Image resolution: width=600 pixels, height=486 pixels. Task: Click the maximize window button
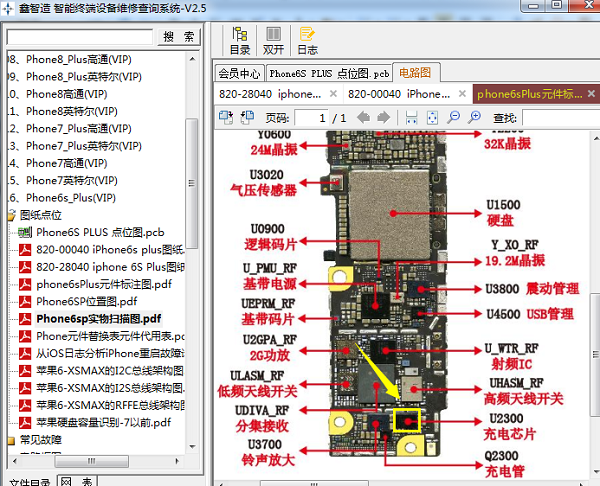(x=556, y=5)
